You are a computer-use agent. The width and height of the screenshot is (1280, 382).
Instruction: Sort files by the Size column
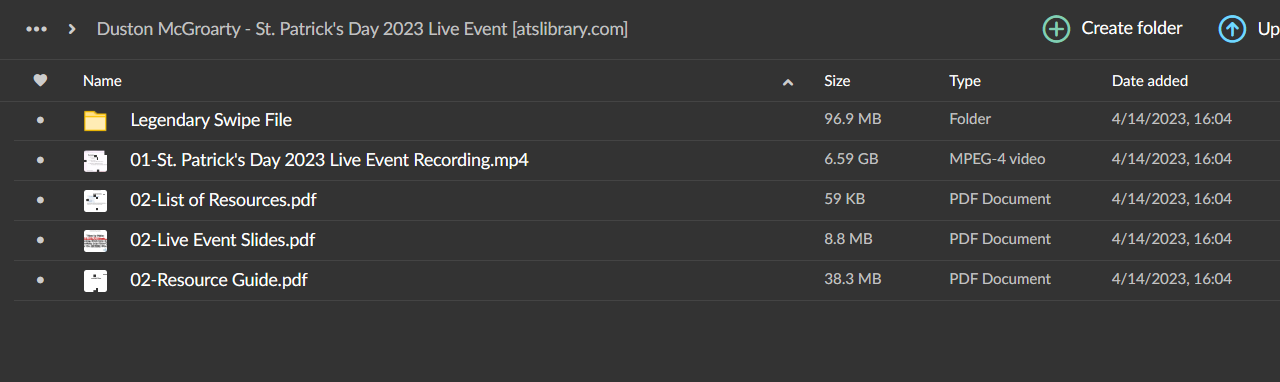(837, 81)
